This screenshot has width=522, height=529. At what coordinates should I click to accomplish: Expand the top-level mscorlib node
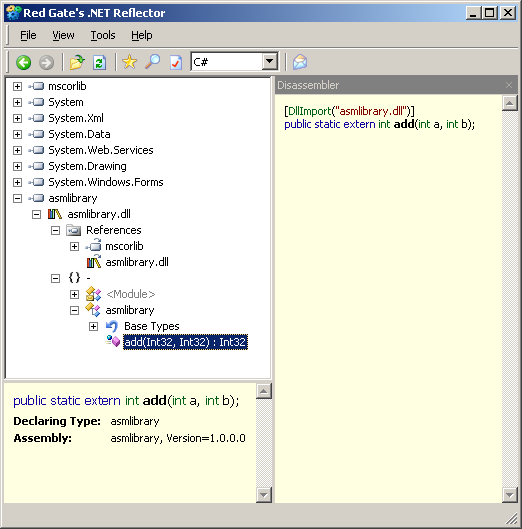point(17,86)
